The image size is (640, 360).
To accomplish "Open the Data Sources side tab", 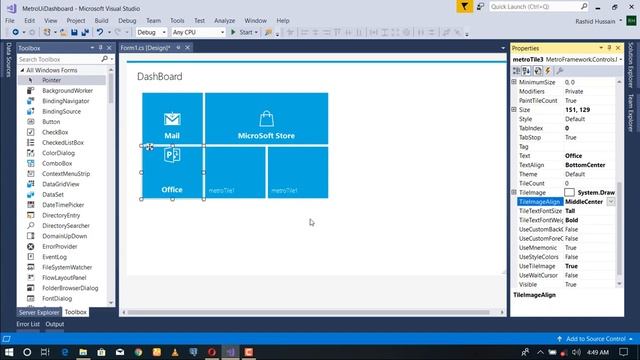I will pos(9,60).
